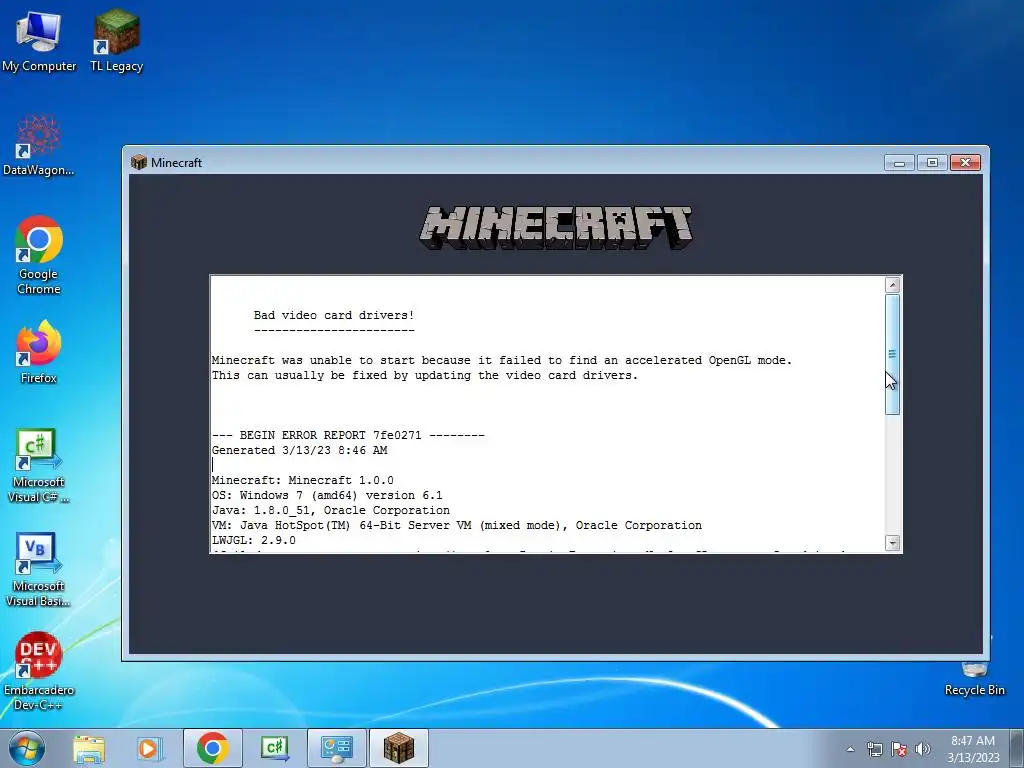Click the 'VM: Java HotSpot(TM)' line

click(x=456, y=526)
